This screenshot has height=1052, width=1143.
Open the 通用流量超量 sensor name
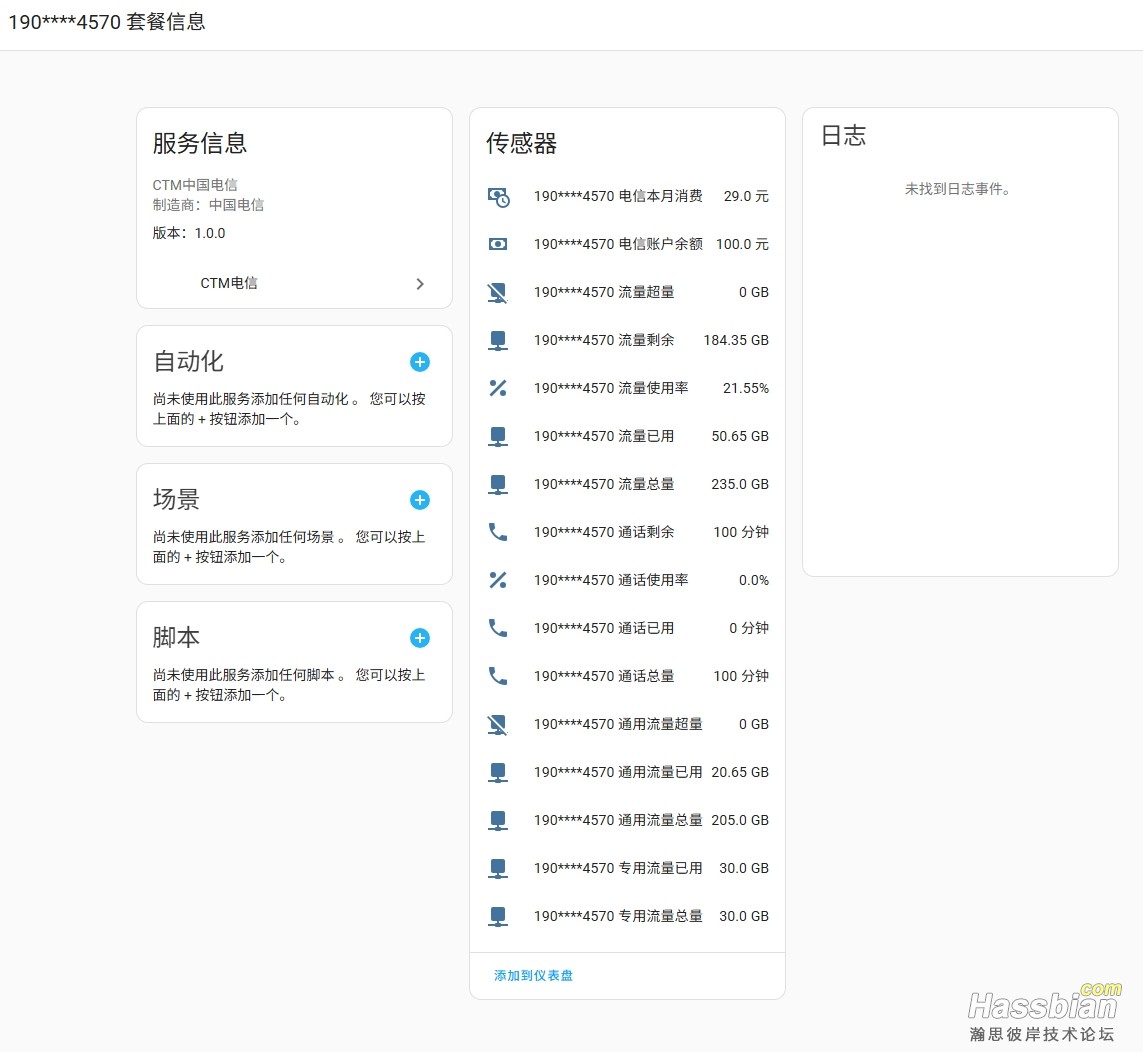pyautogui.click(x=618, y=725)
